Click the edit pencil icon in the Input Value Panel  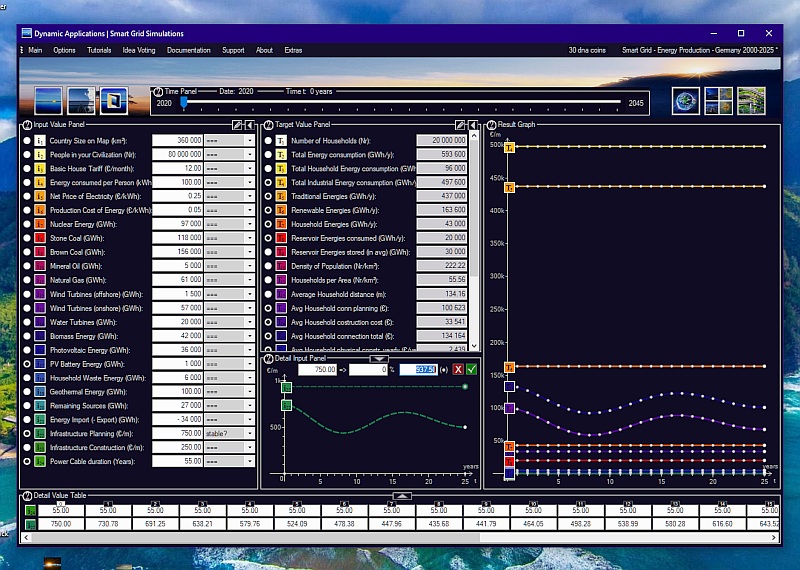point(237,125)
